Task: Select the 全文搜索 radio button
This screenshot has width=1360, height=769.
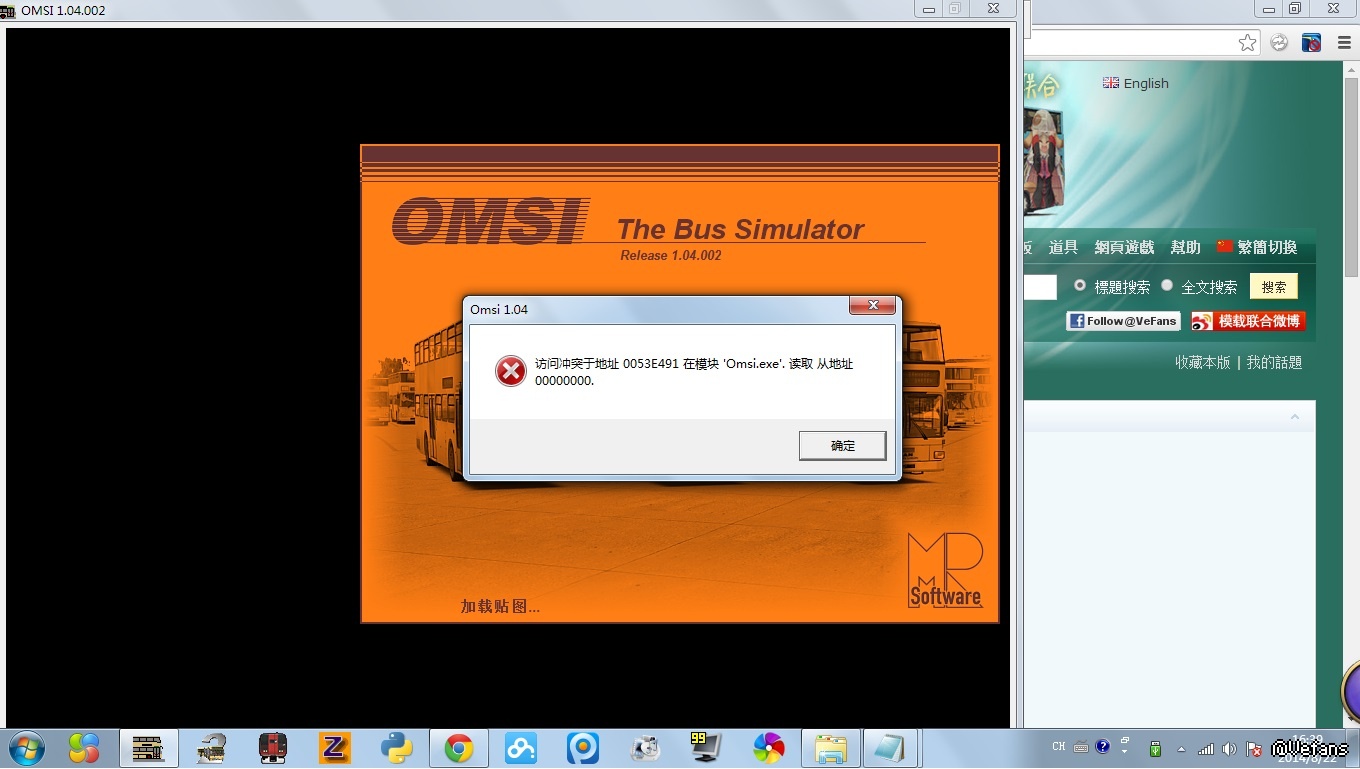Action: [1167, 285]
